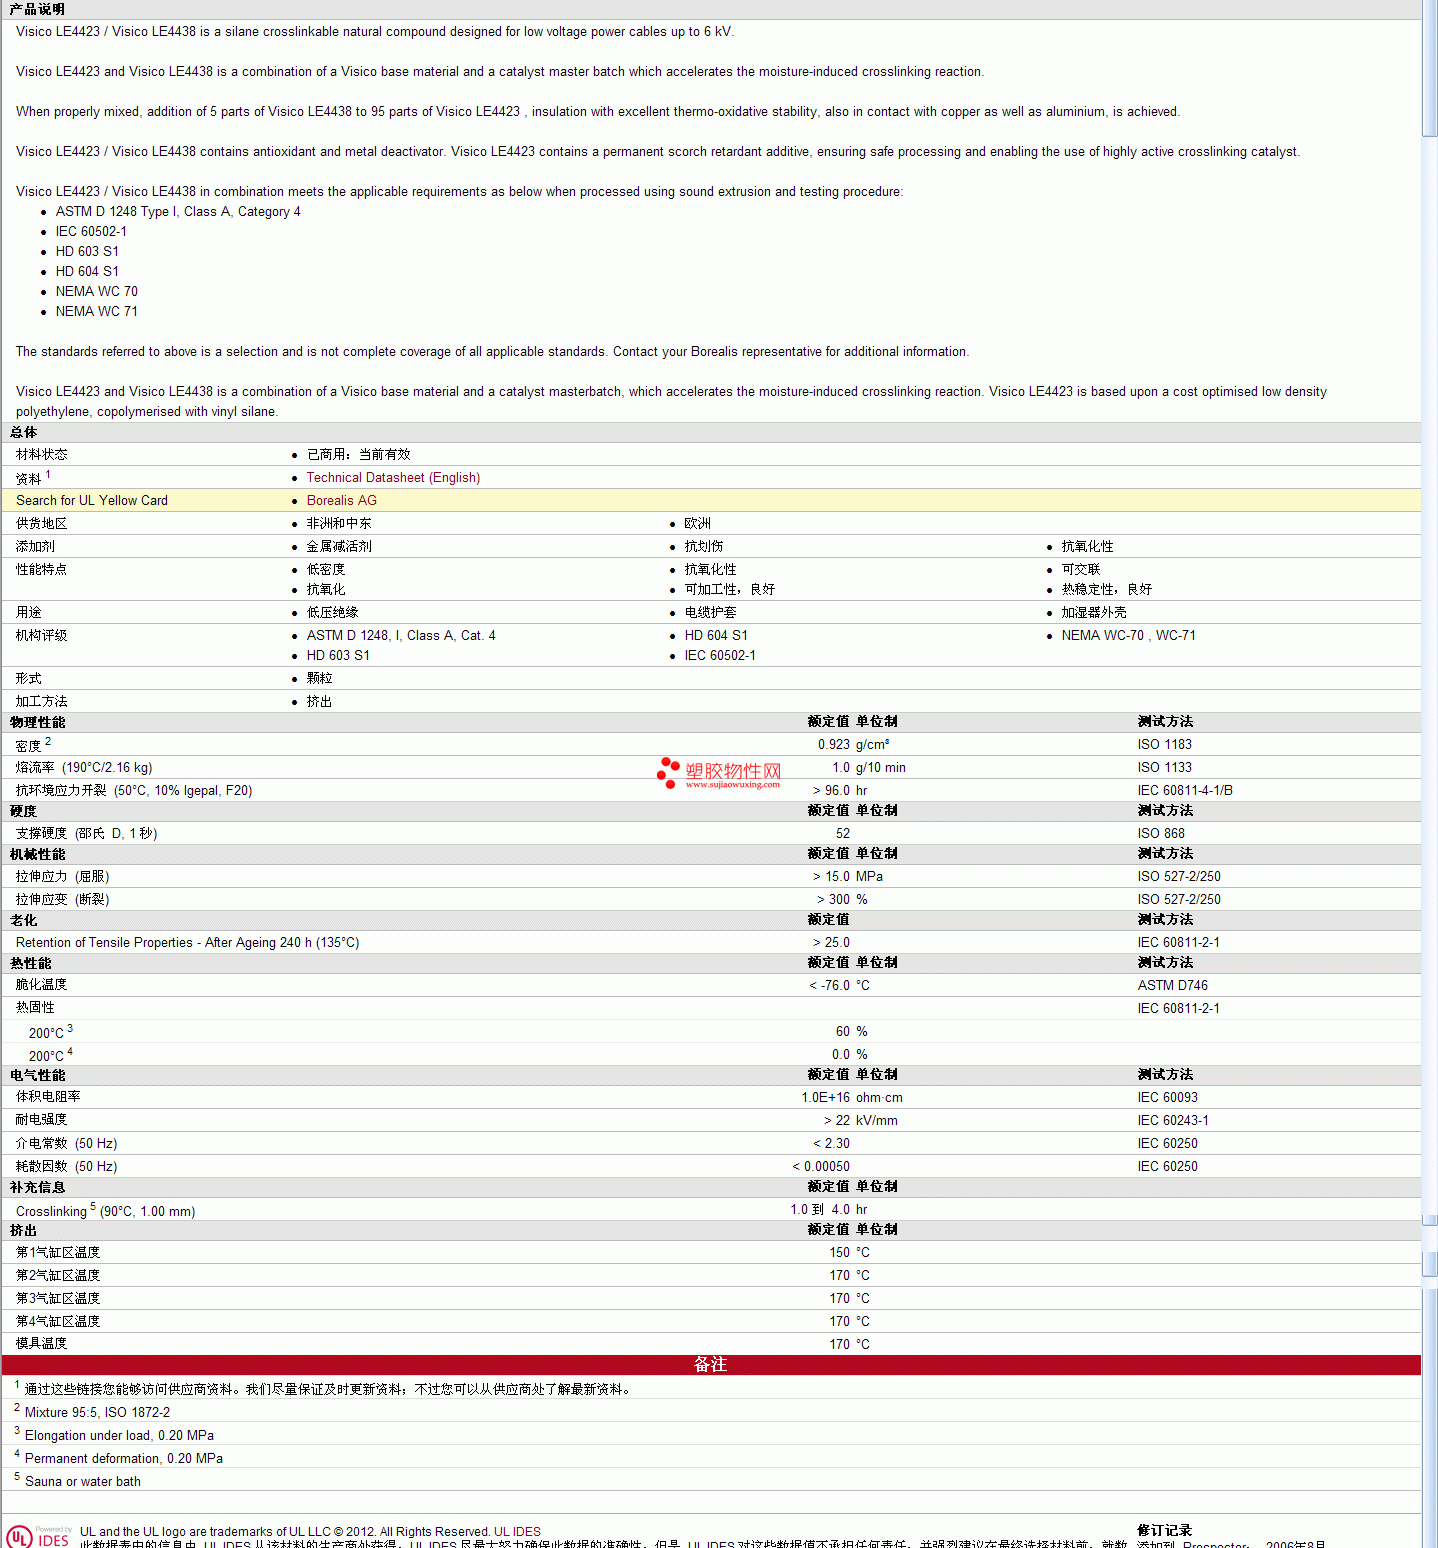Select the 'NEMA WC-70 , WC-71' rating entry
Viewport: 1438px width, 1548px height.
tap(1129, 636)
